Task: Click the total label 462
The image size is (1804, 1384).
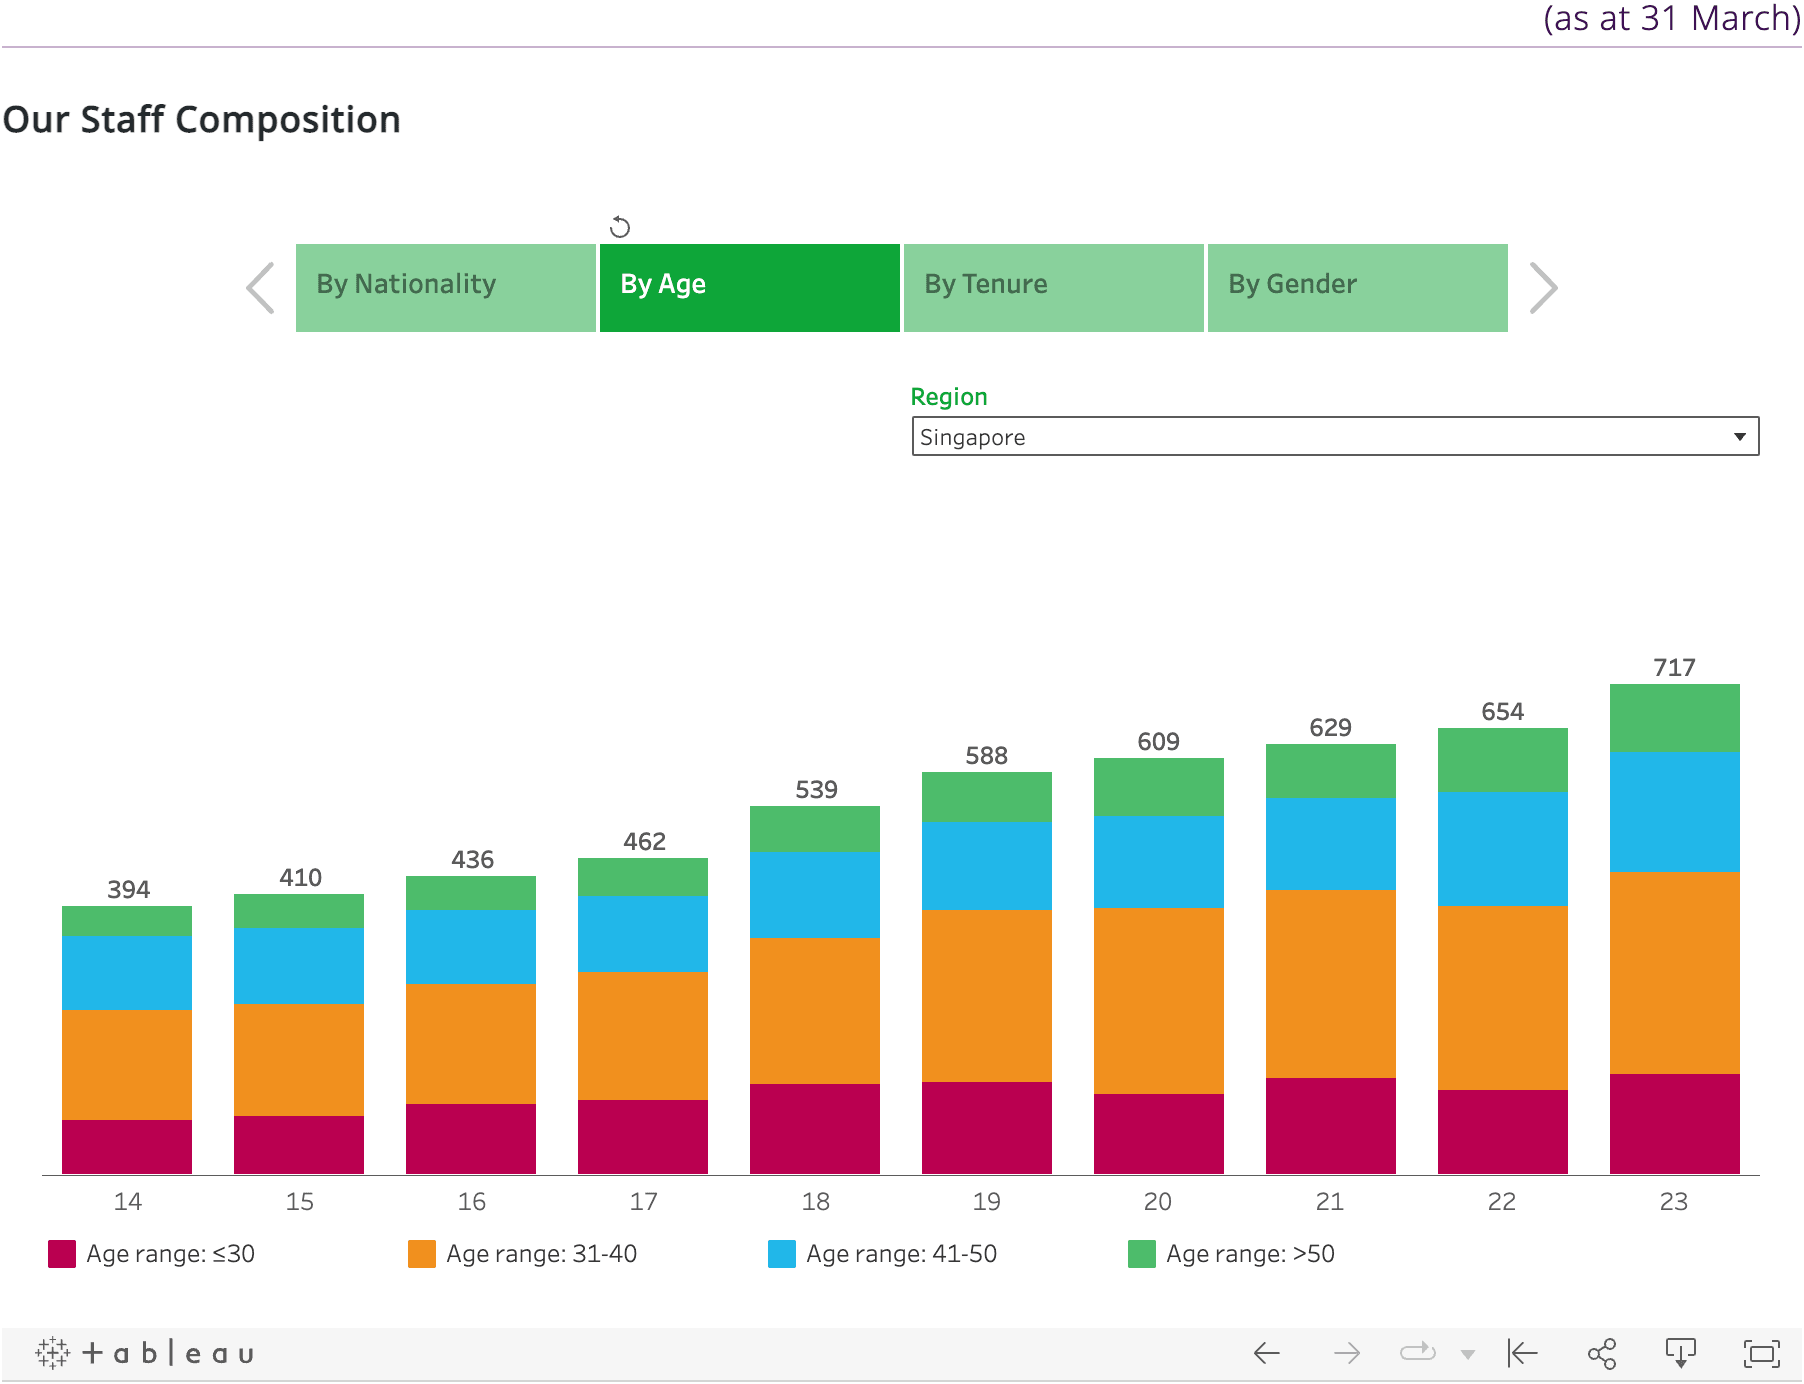Action: (x=645, y=842)
